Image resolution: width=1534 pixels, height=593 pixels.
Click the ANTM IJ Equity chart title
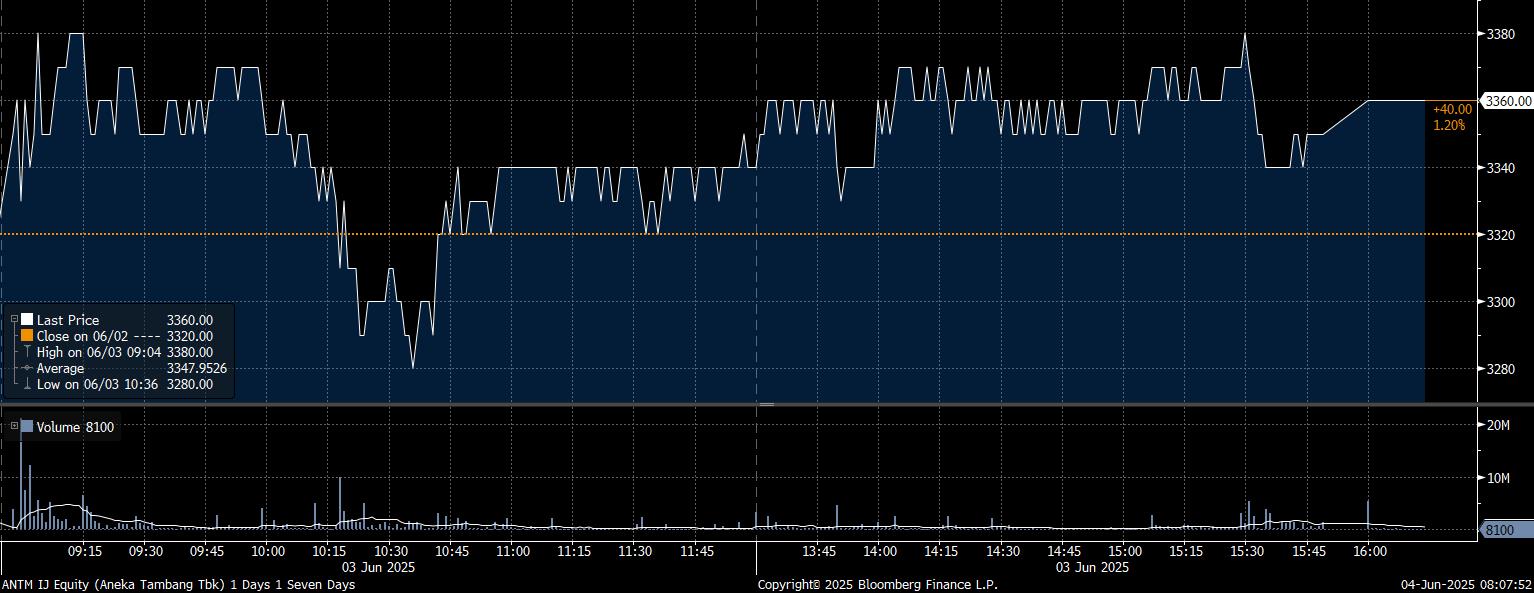(x=178, y=584)
